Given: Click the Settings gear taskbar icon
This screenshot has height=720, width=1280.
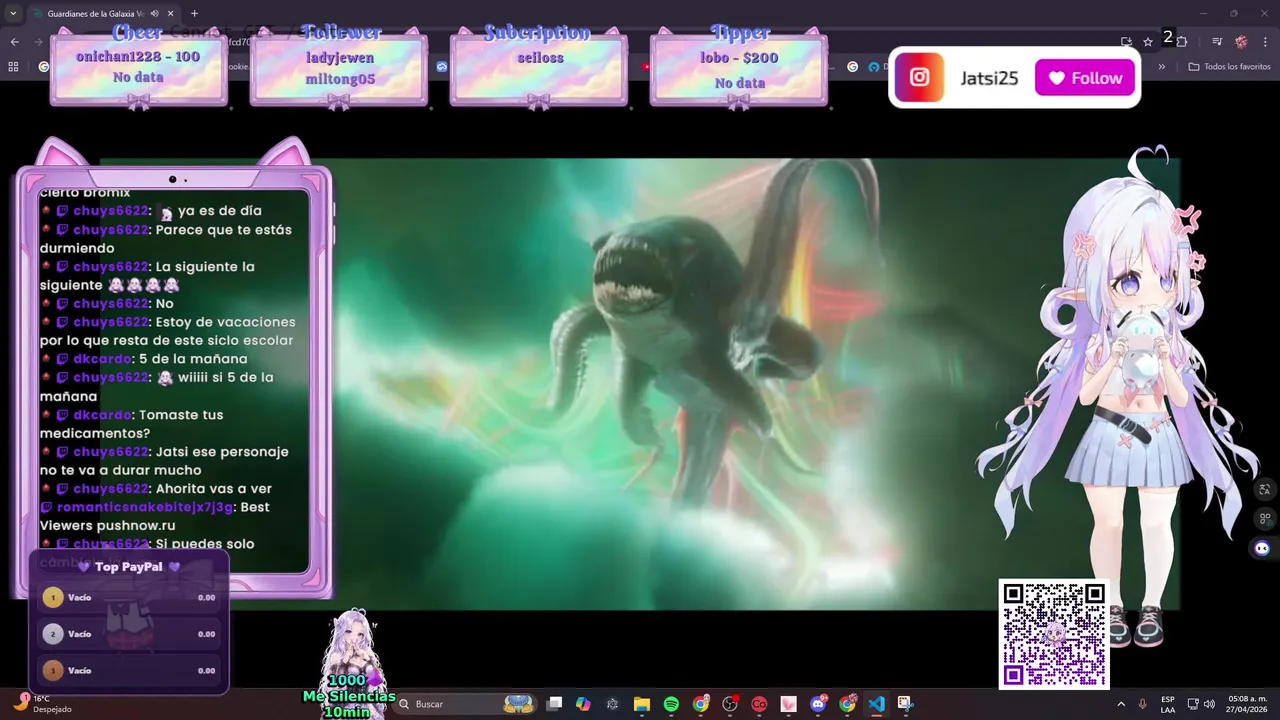Looking at the screenshot, I should 612,704.
